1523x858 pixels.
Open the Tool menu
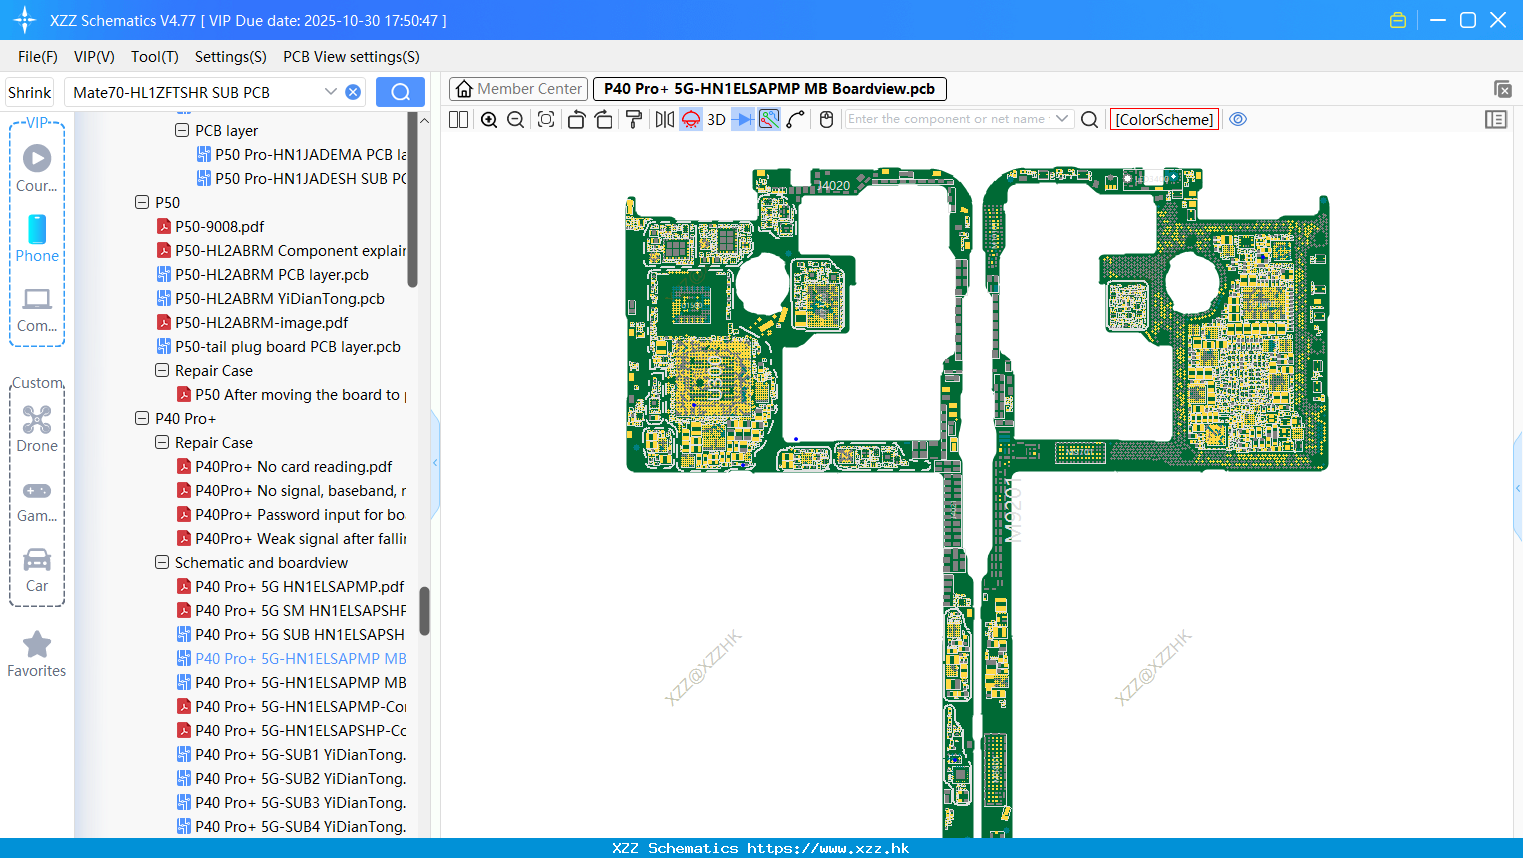155,57
